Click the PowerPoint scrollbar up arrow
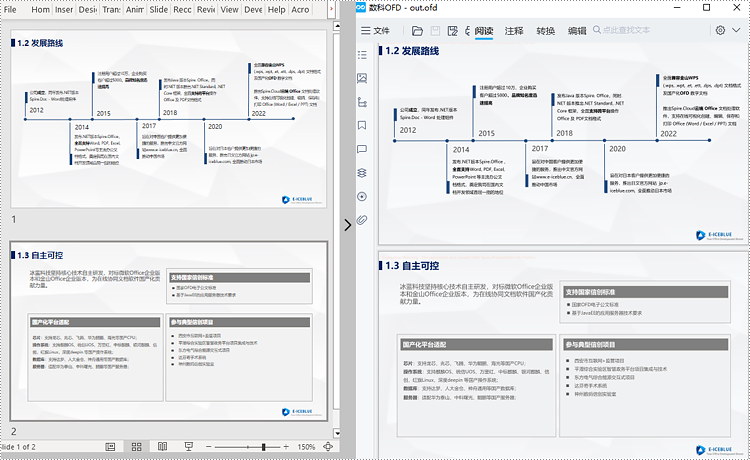Viewport: 750px width, 460px height. click(x=337, y=26)
